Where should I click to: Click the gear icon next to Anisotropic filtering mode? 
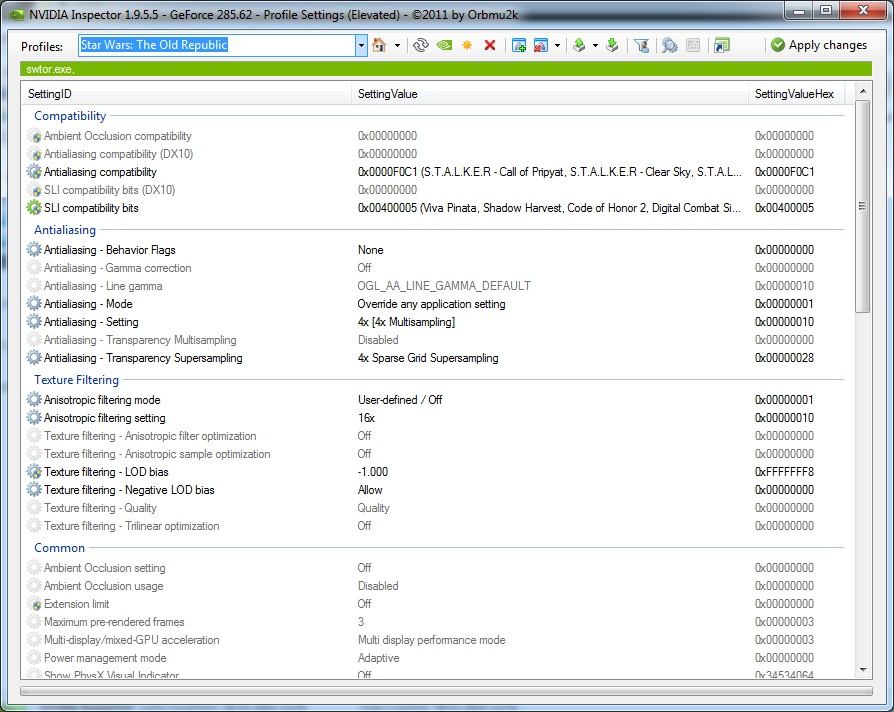[x=34, y=400]
